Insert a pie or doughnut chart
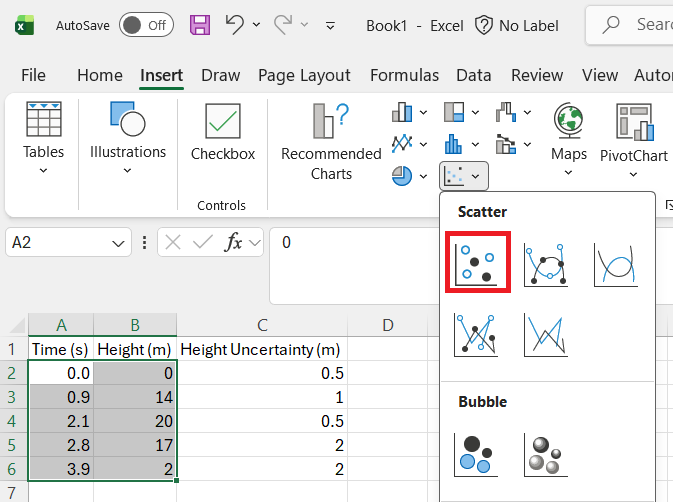Image resolution: width=673 pixels, height=502 pixels. (x=402, y=176)
